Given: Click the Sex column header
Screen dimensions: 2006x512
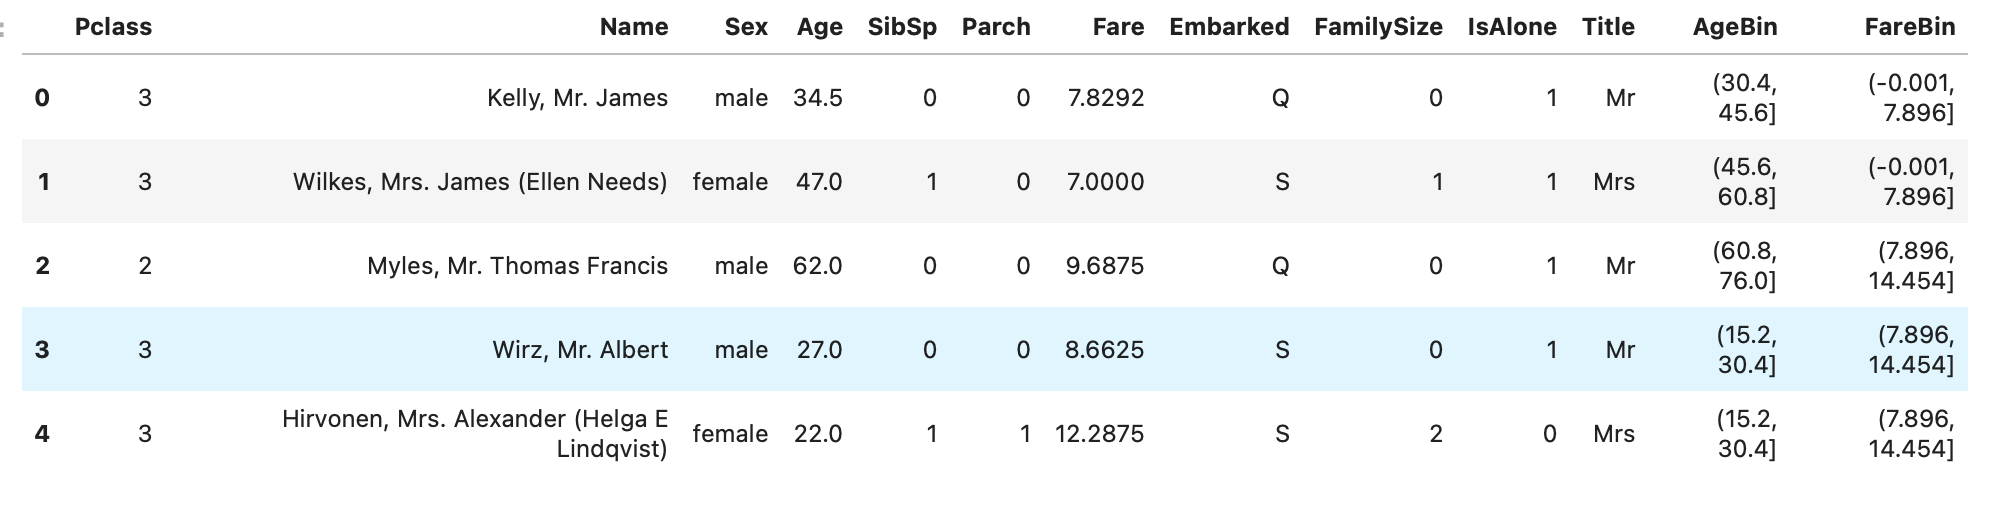Looking at the screenshot, I should pos(746,27).
